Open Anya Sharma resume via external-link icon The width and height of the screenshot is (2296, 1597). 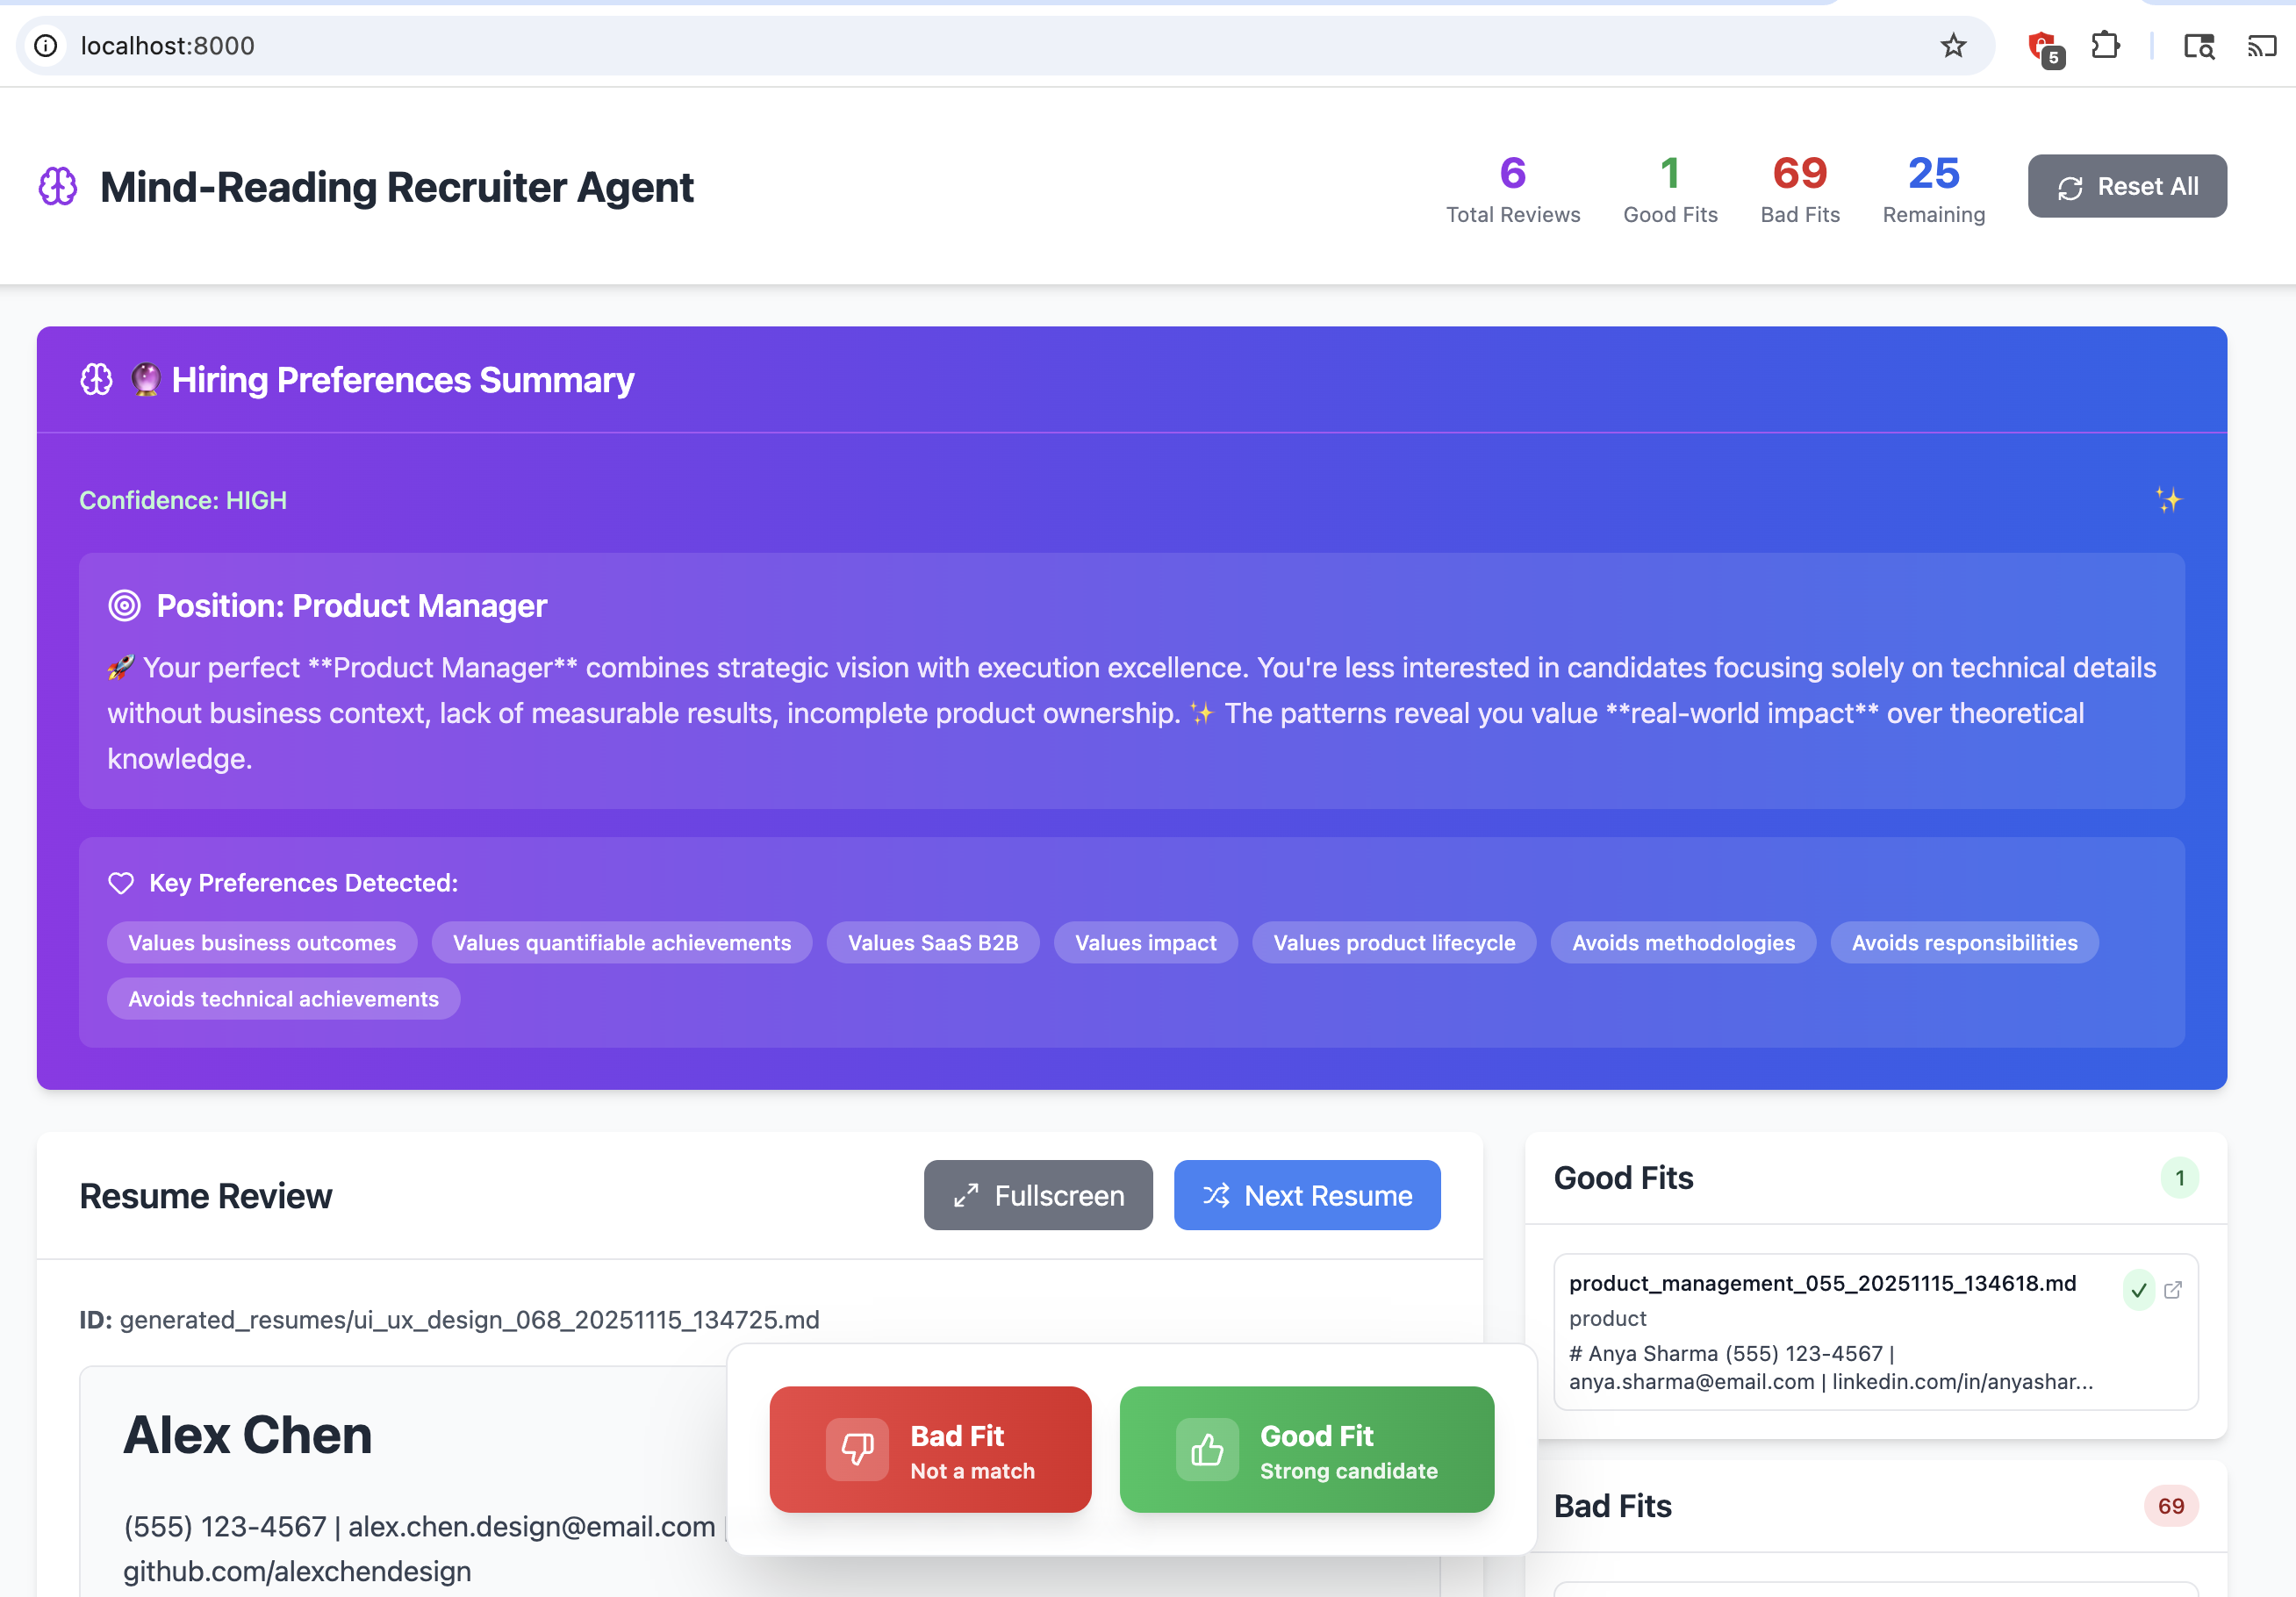pyautogui.click(x=2172, y=1290)
